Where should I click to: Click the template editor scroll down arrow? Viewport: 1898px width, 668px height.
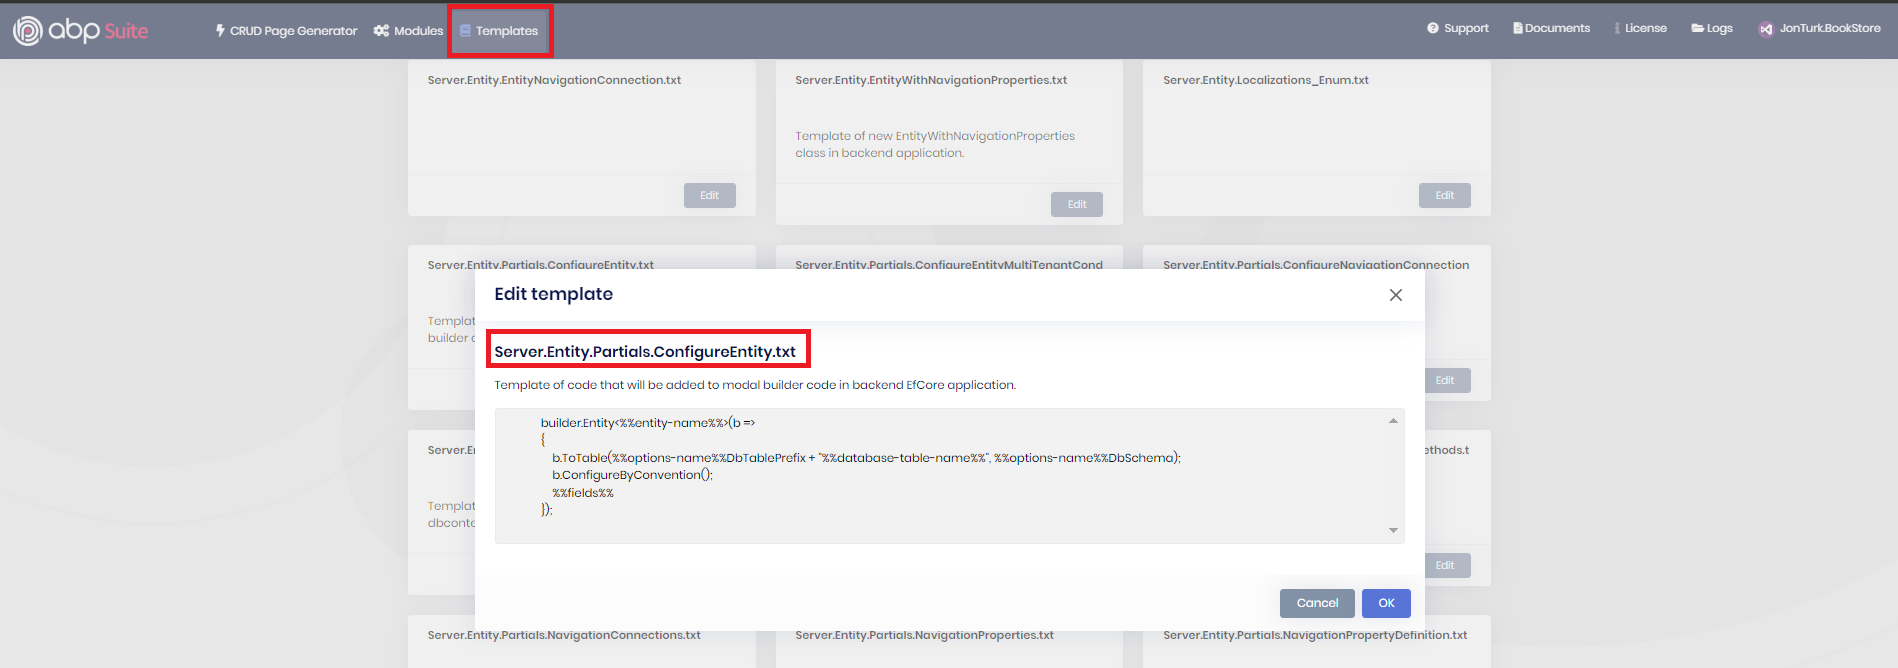1393,530
